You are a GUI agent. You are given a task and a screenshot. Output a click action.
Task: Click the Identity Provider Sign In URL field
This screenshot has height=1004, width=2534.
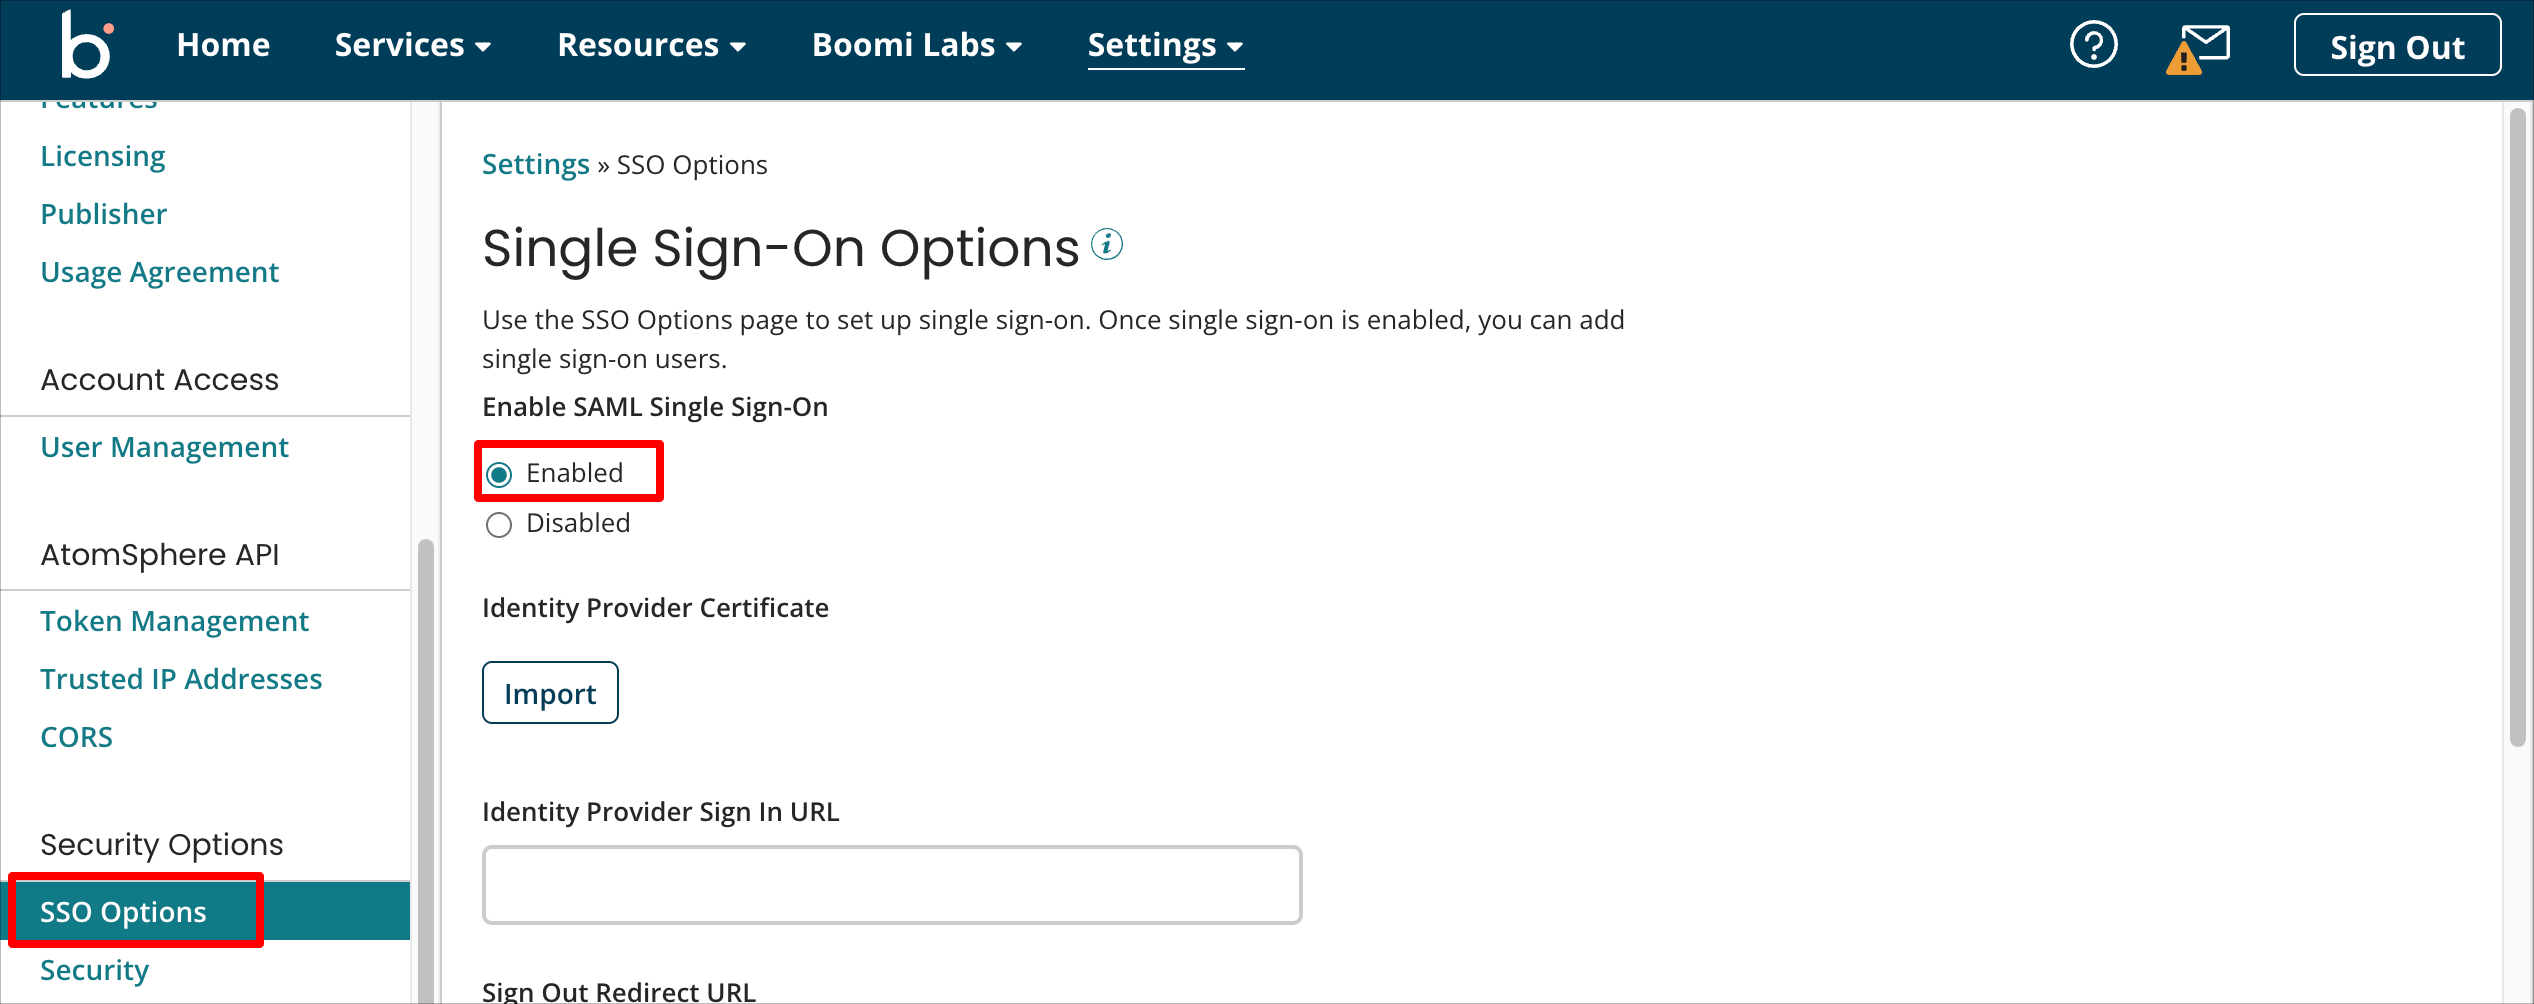[892, 885]
